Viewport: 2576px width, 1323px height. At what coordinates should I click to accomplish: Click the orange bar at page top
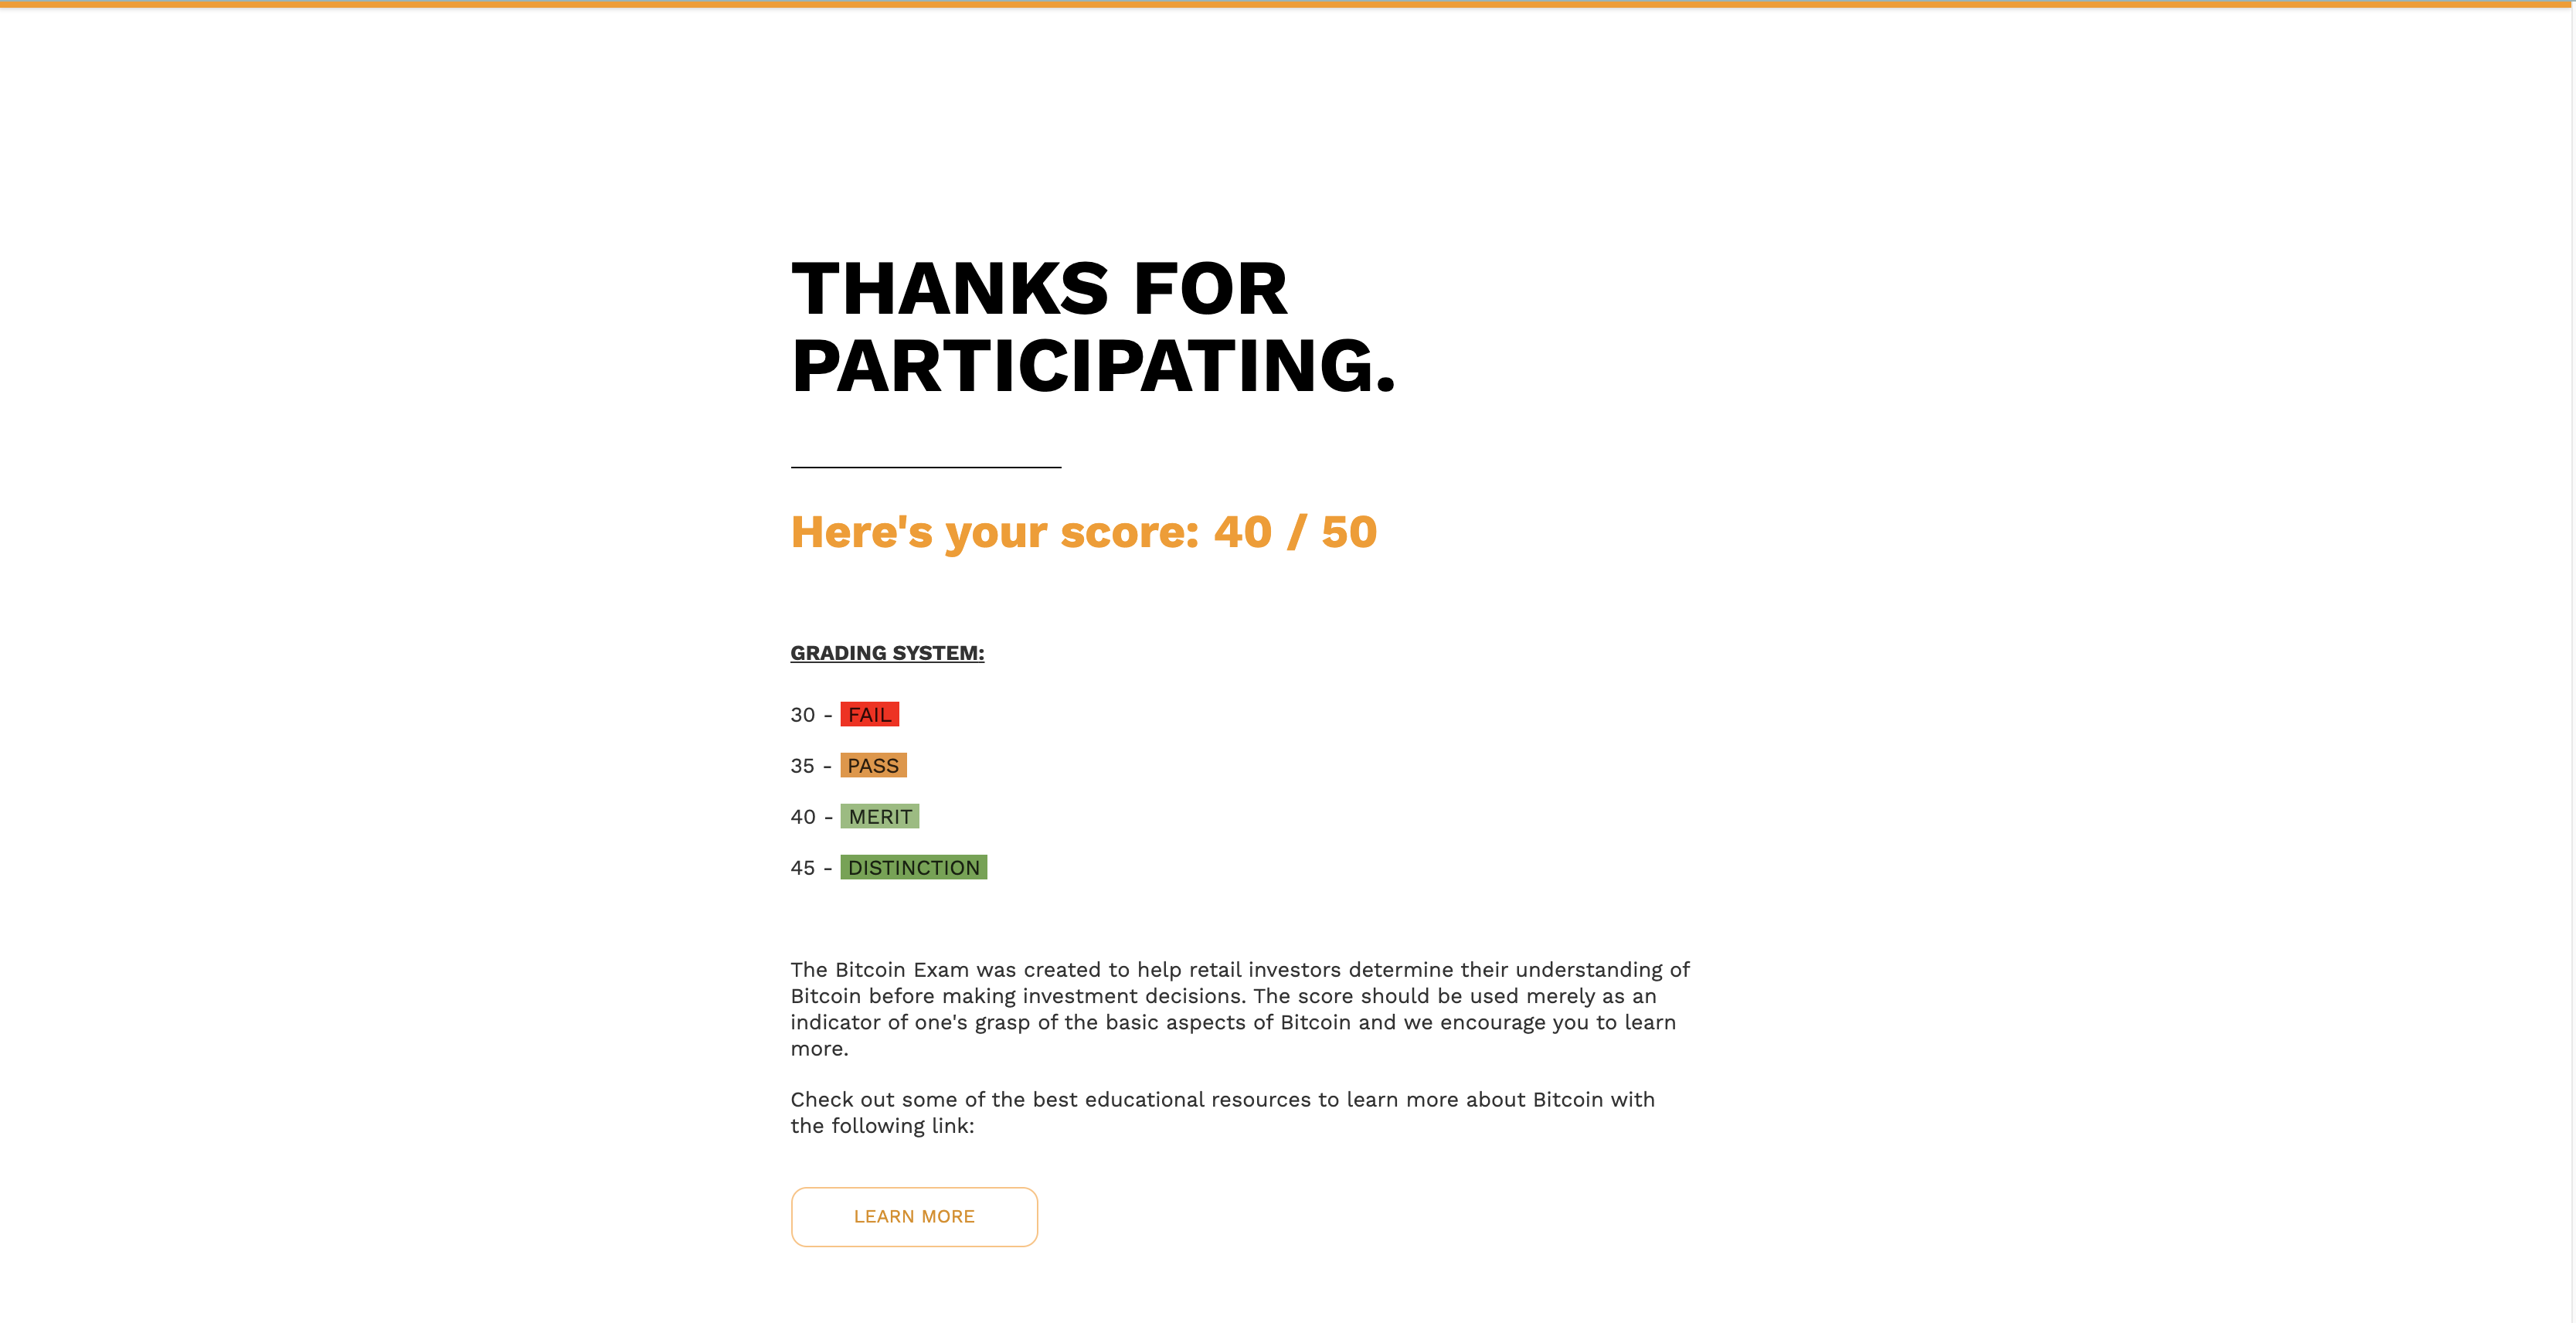pyautogui.click(x=1285, y=4)
